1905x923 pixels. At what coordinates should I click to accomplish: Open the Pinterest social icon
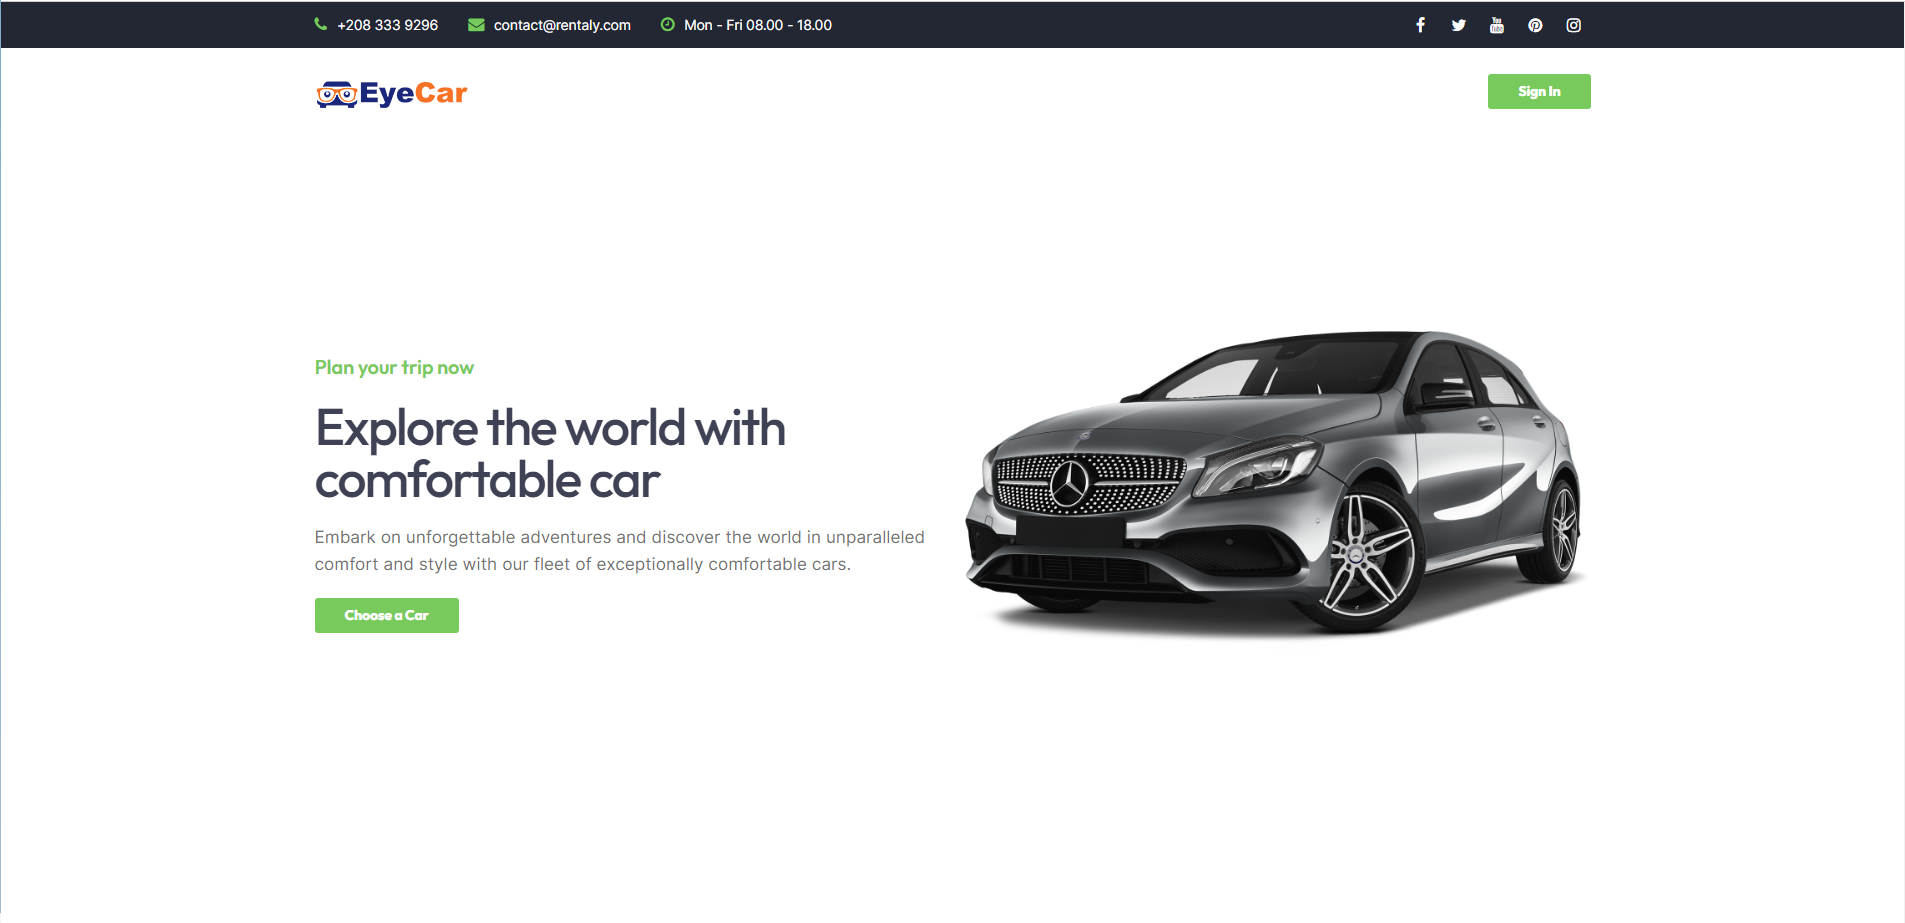(x=1535, y=25)
